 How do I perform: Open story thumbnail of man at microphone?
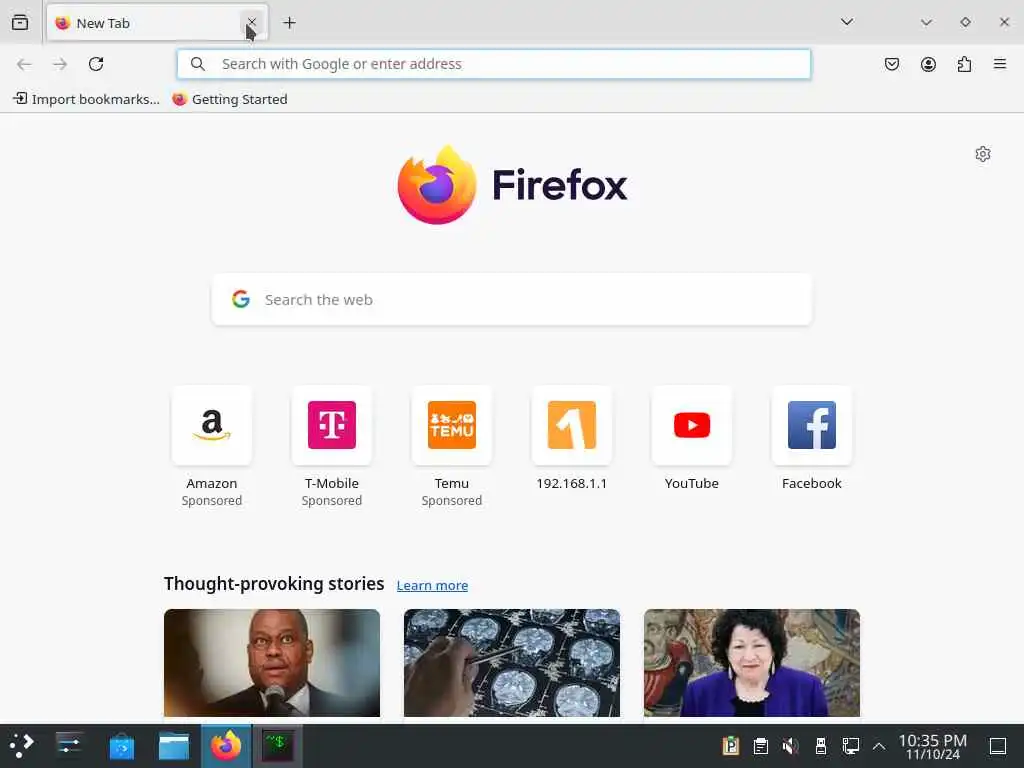click(272, 663)
